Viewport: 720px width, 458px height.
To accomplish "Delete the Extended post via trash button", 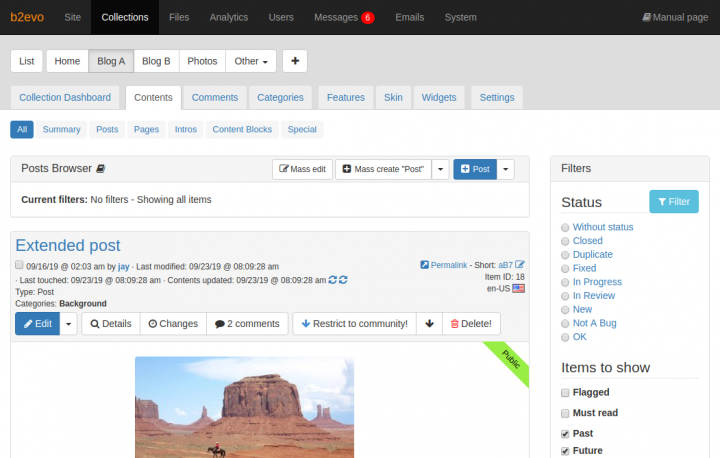I will 470,324.
